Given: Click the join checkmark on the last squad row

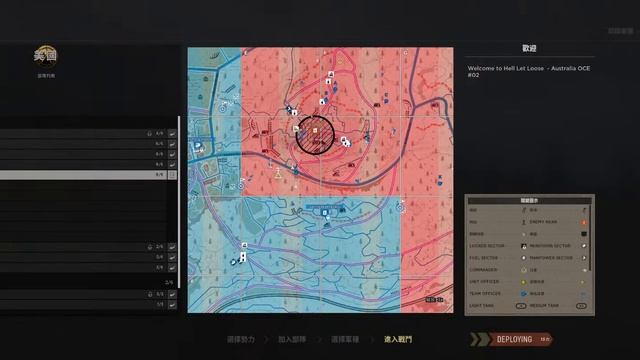Looking at the screenshot, I should point(172,304).
